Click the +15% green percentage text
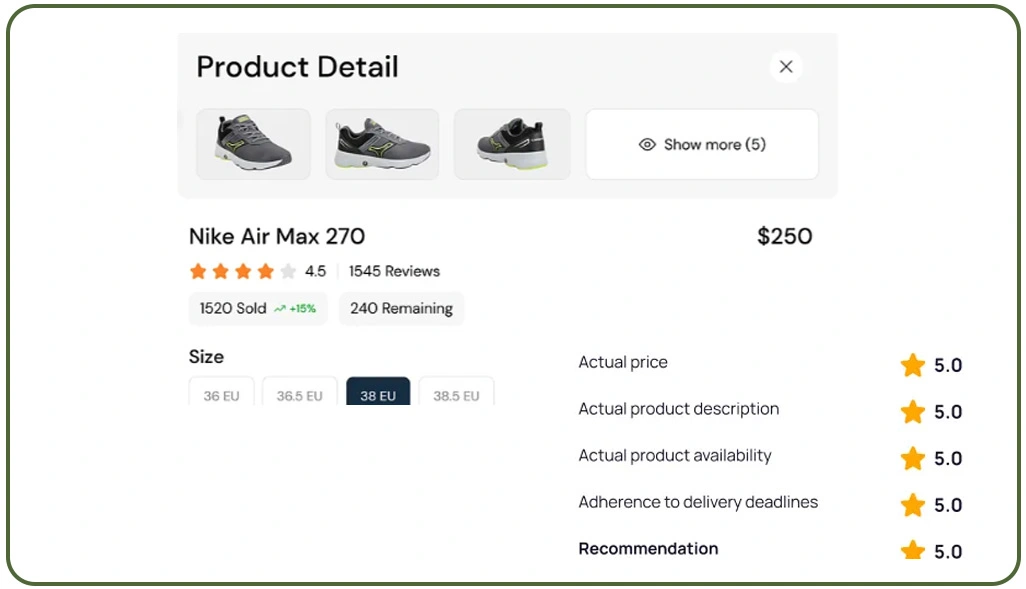1026x589 pixels. pyautogui.click(x=303, y=308)
